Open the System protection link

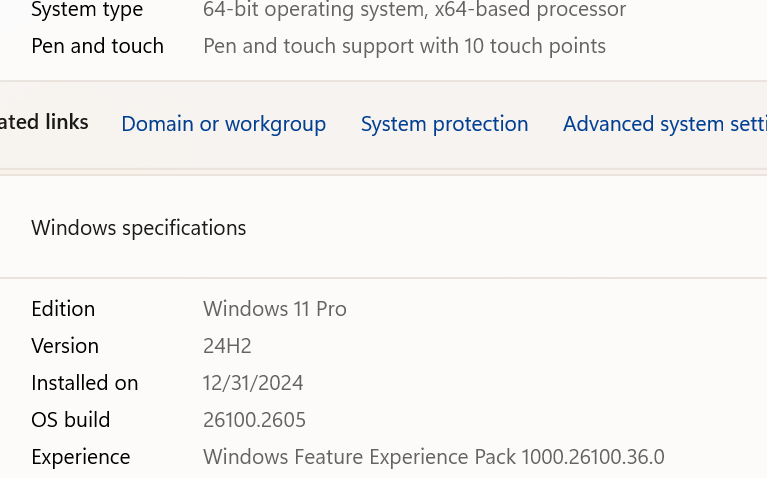click(444, 124)
